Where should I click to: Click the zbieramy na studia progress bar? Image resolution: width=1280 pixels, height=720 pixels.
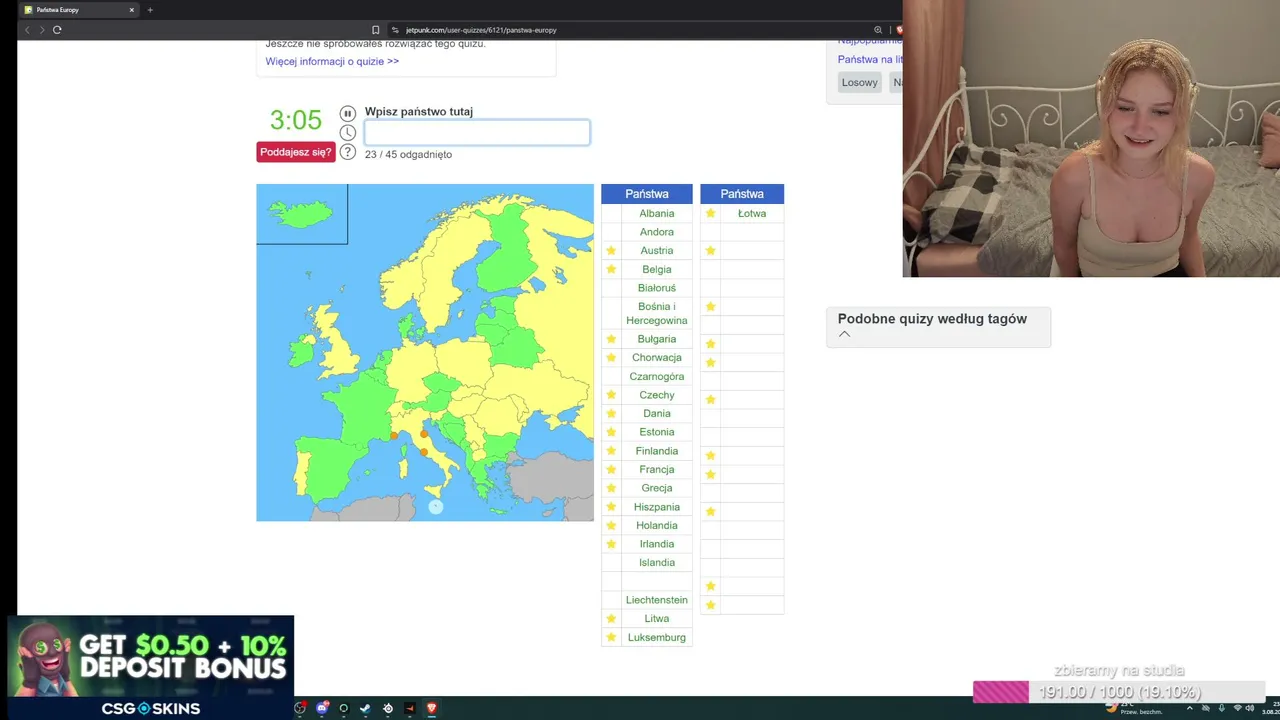click(1118, 692)
